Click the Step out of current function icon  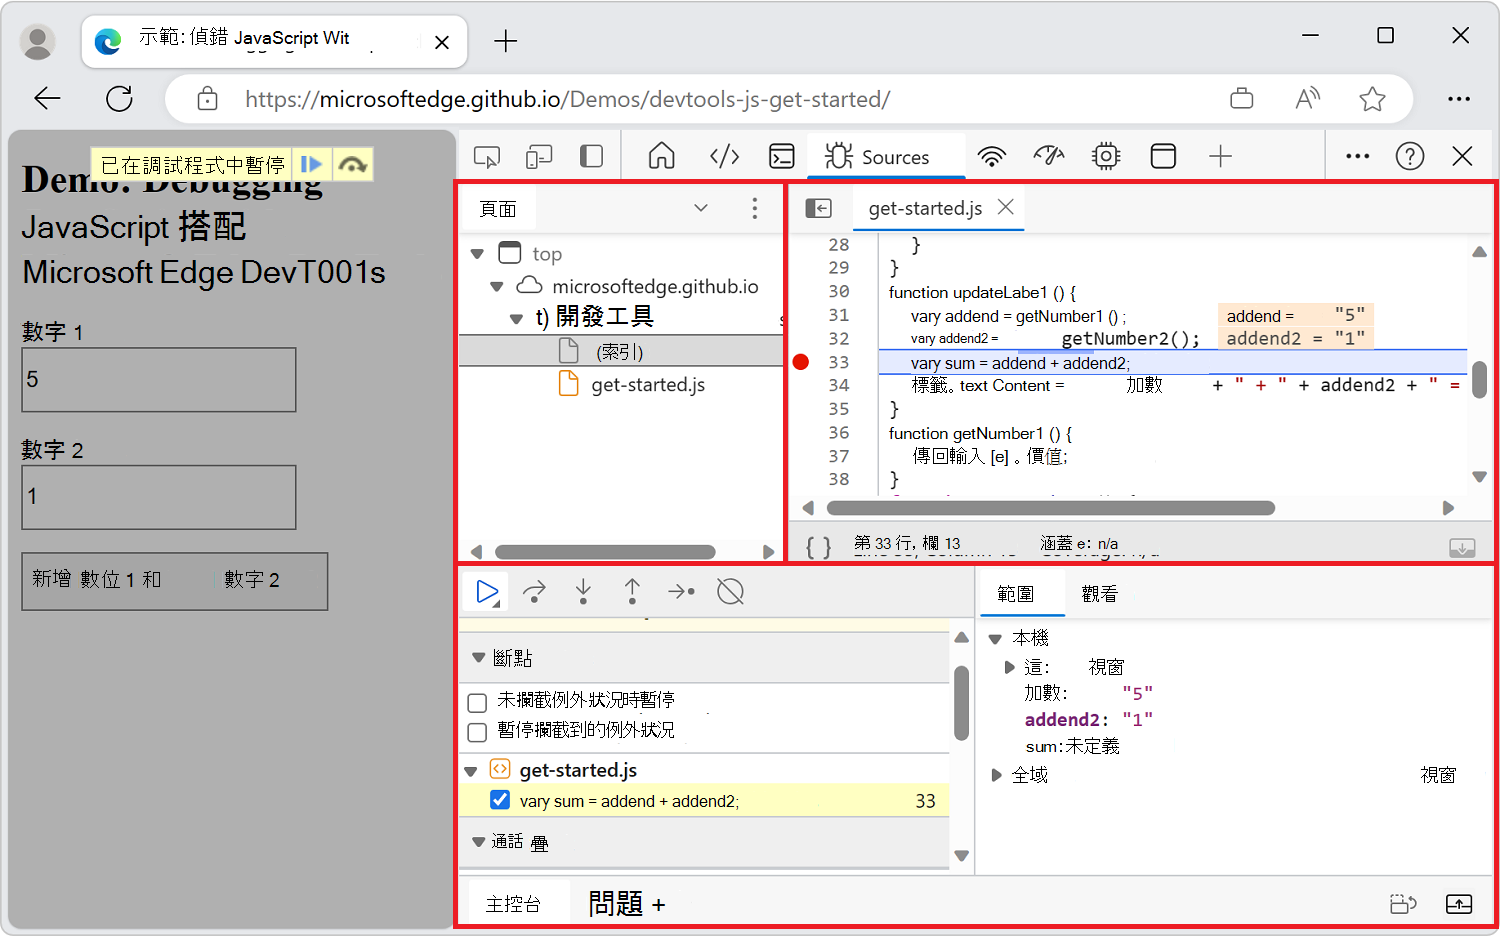pos(632,591)
